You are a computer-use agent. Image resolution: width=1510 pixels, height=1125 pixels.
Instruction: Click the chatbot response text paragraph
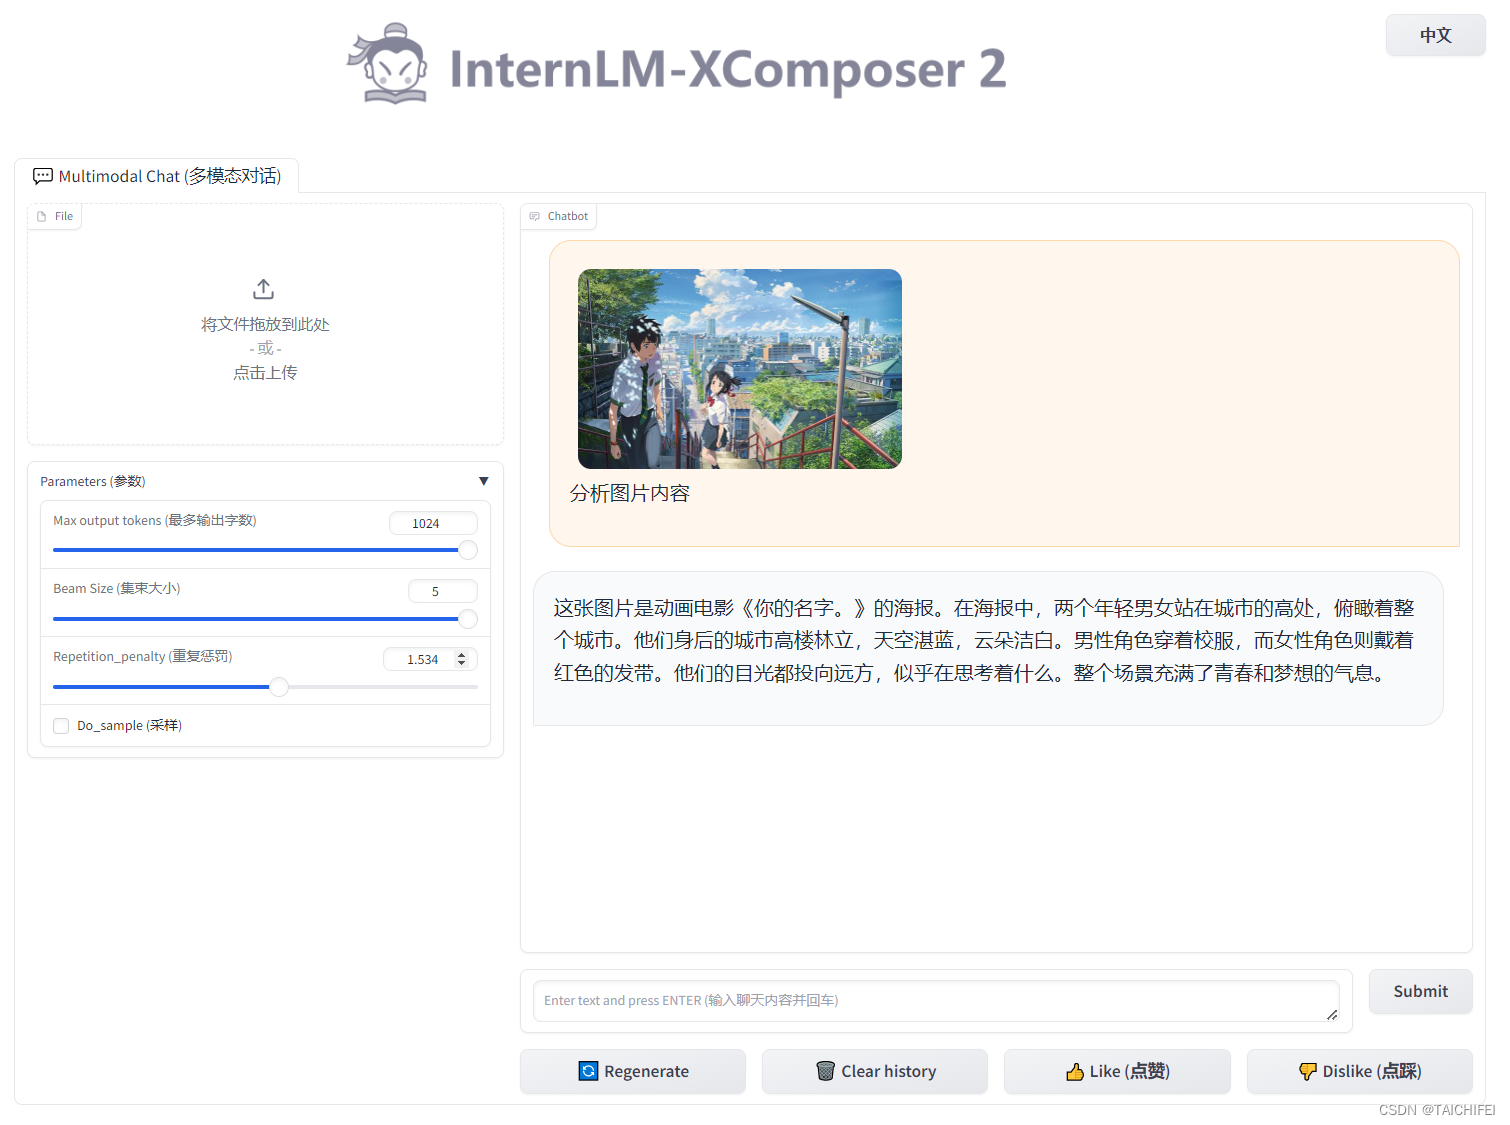click(x=985, y=640)
